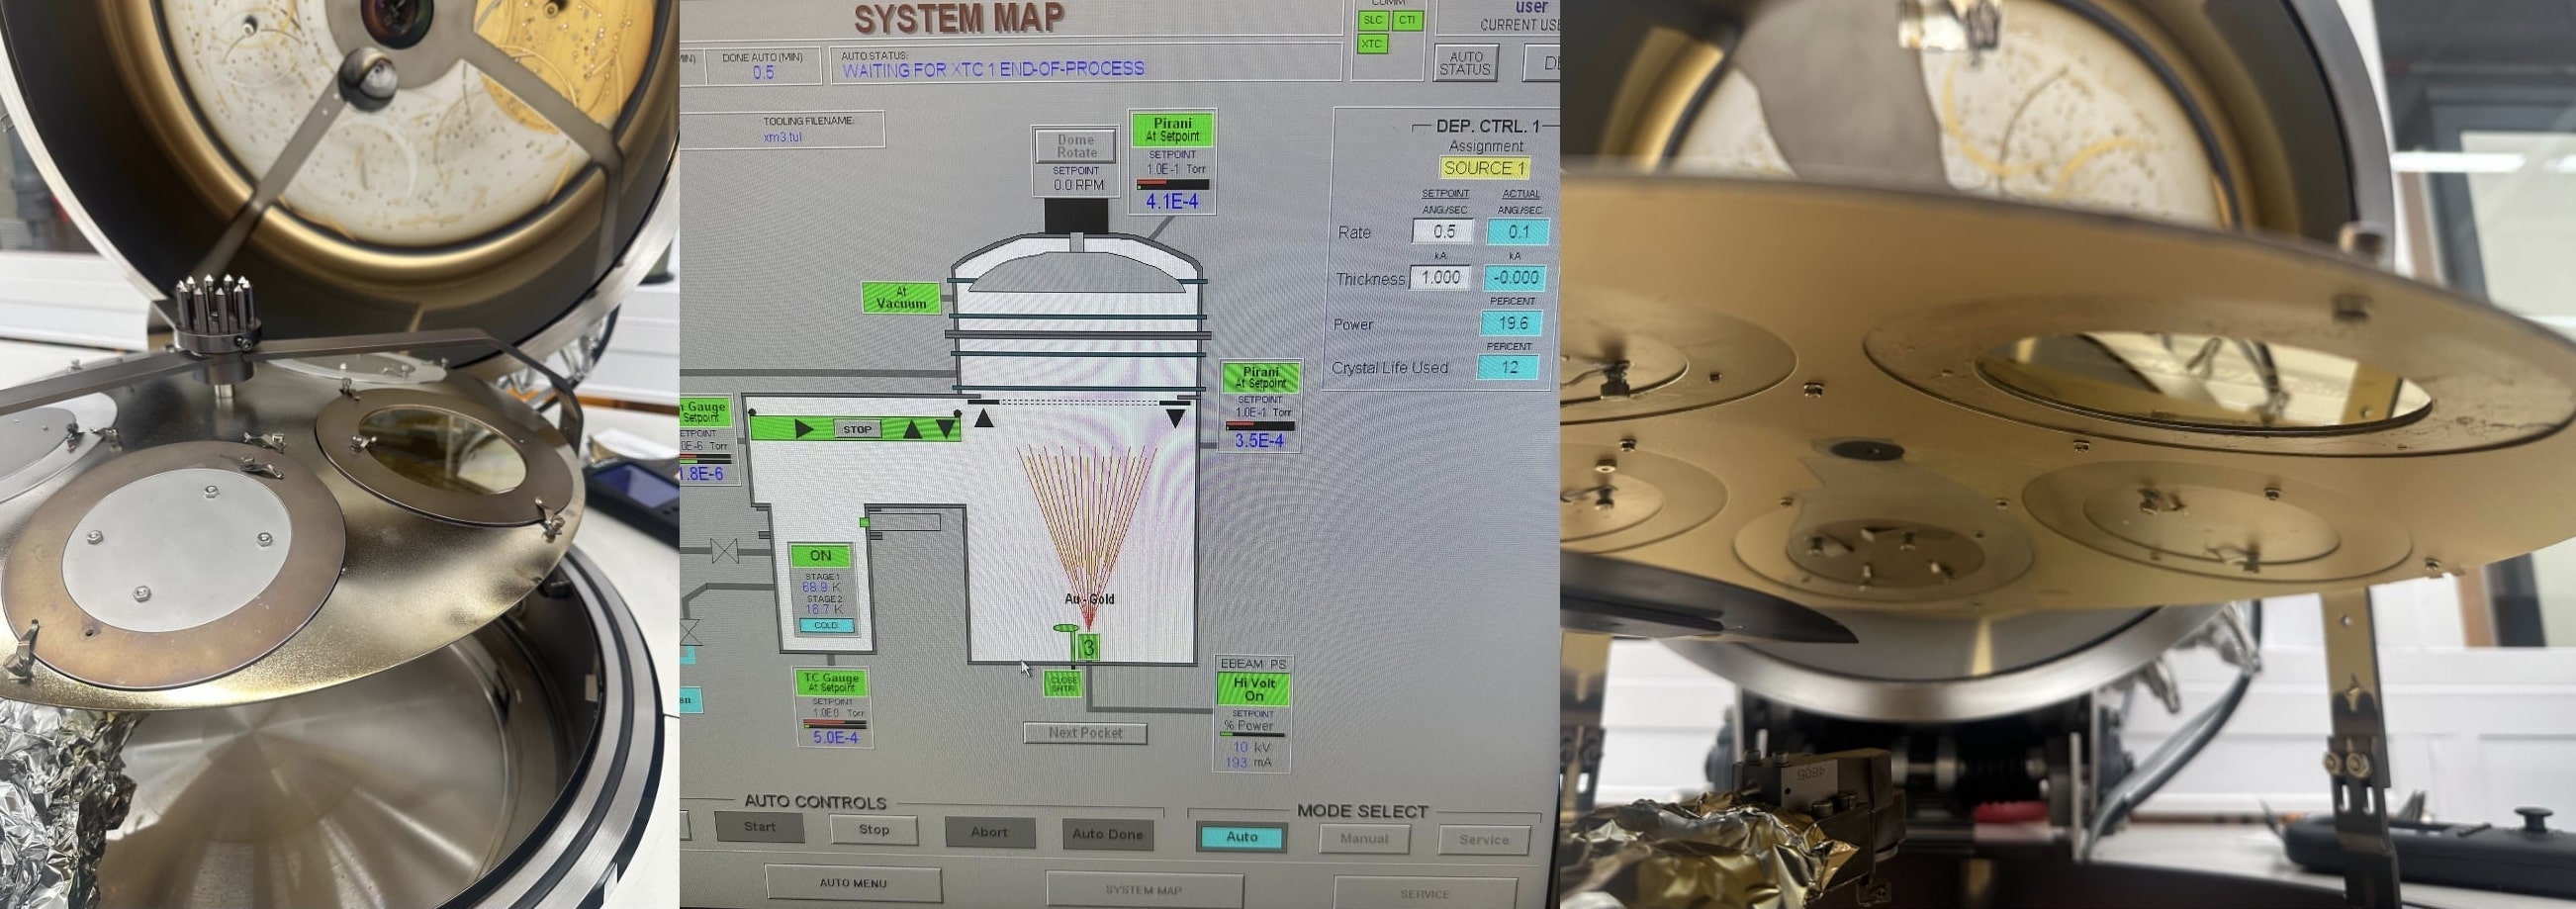Toggle the cryopump ON indicator

[820, 556]
